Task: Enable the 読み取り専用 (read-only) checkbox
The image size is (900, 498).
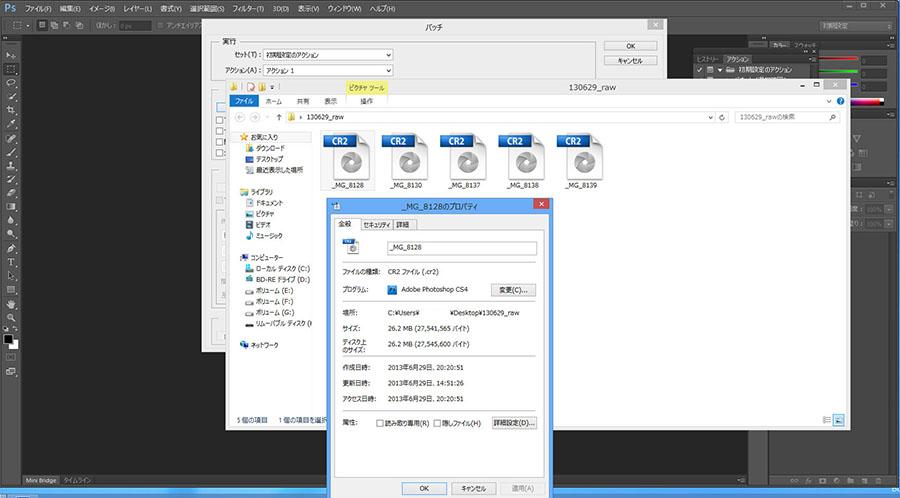Action: click(380, 423)
